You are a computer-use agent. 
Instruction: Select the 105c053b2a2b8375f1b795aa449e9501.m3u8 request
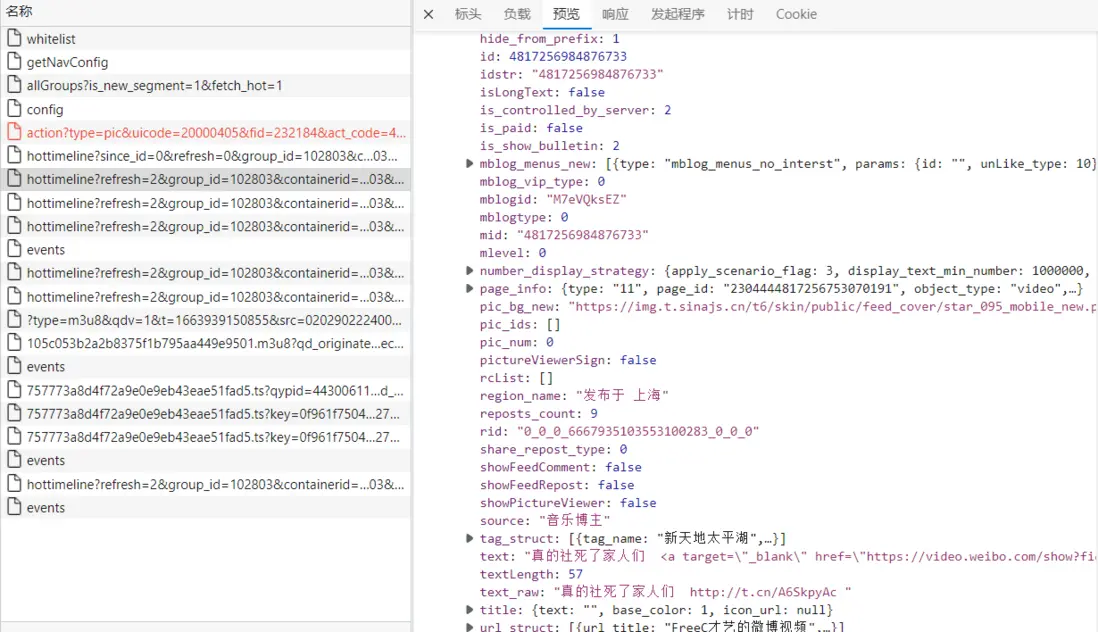pos(206,344)
